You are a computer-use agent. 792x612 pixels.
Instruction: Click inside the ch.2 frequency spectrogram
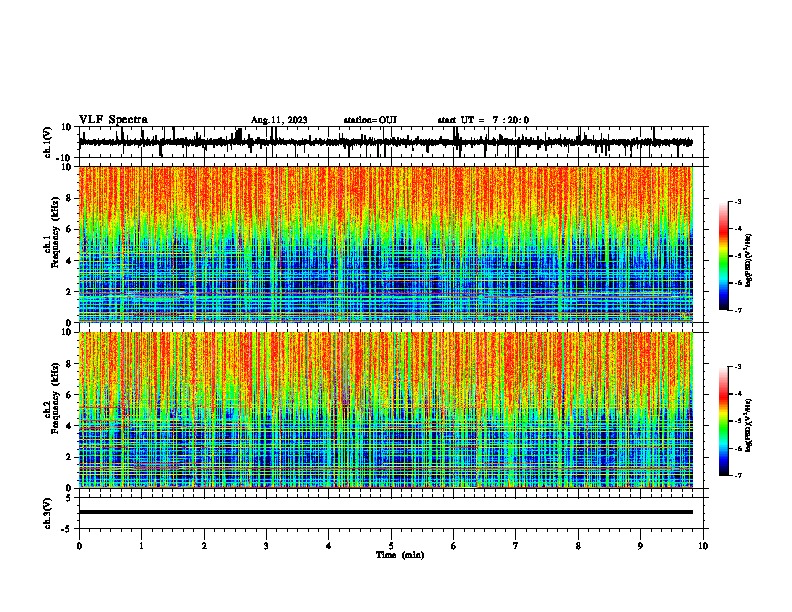[386, 410]
